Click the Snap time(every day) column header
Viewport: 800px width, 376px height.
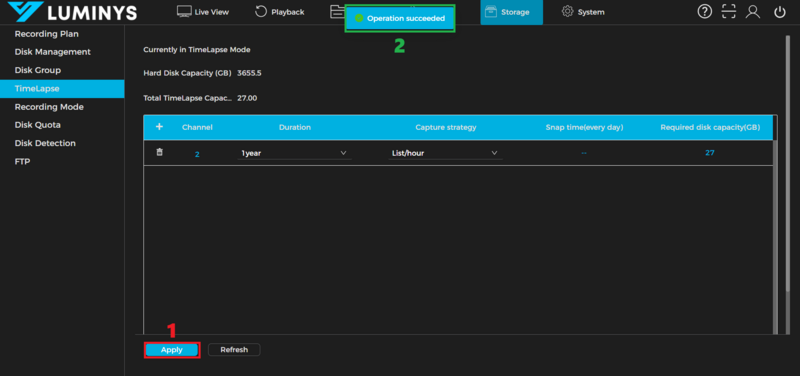[x=584, y=127]
